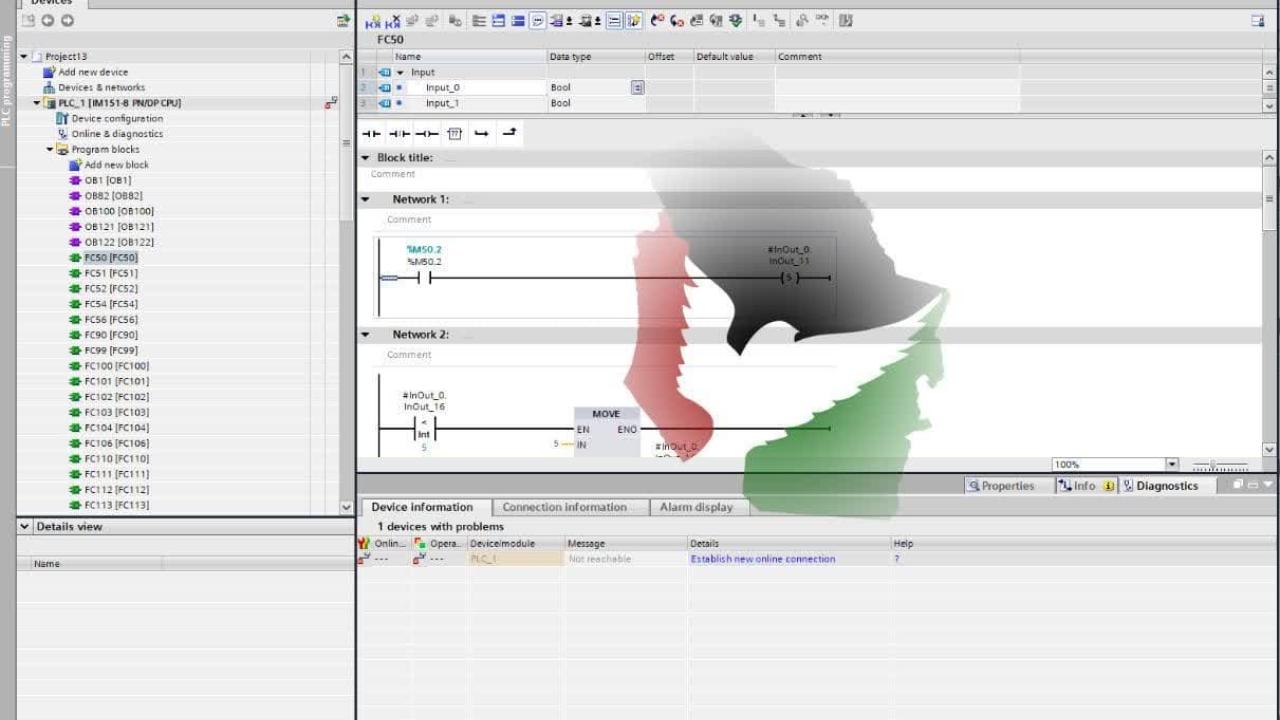
Task: Collapse the Input section in interface table
Action: click(x=400, y=72)
